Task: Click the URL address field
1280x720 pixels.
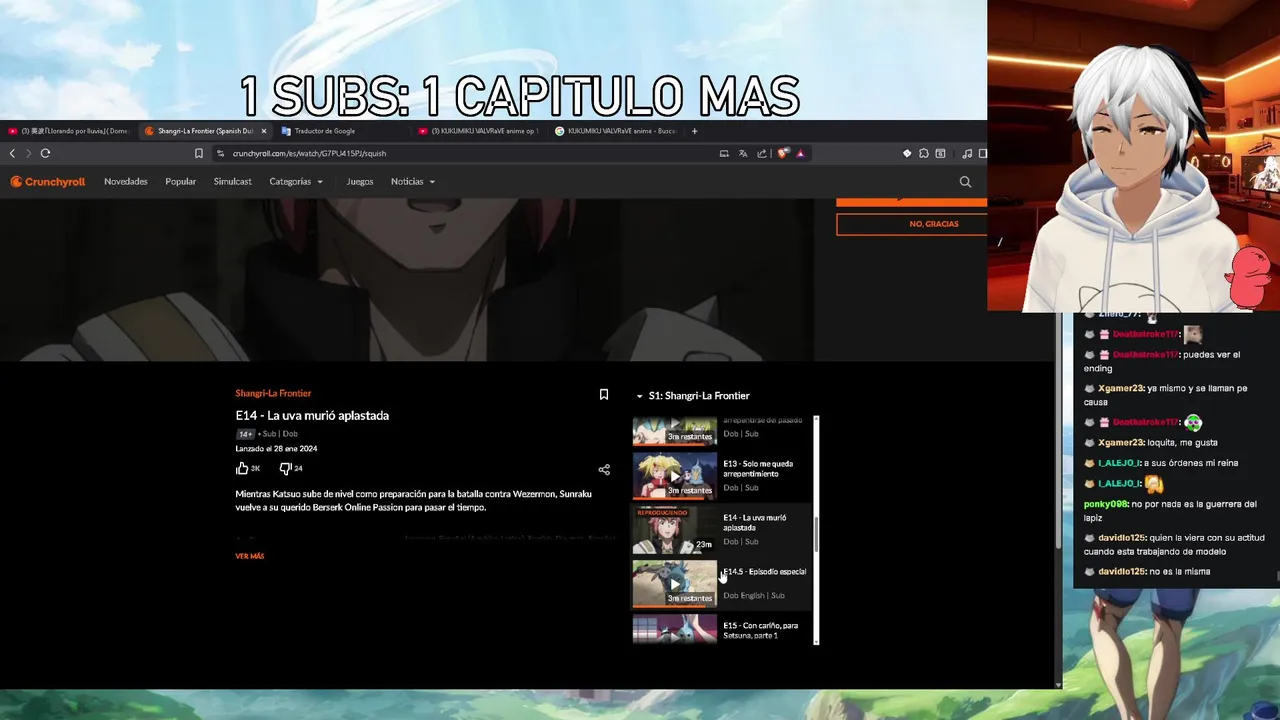Action: pyautogui.click(x=460, y=153)
